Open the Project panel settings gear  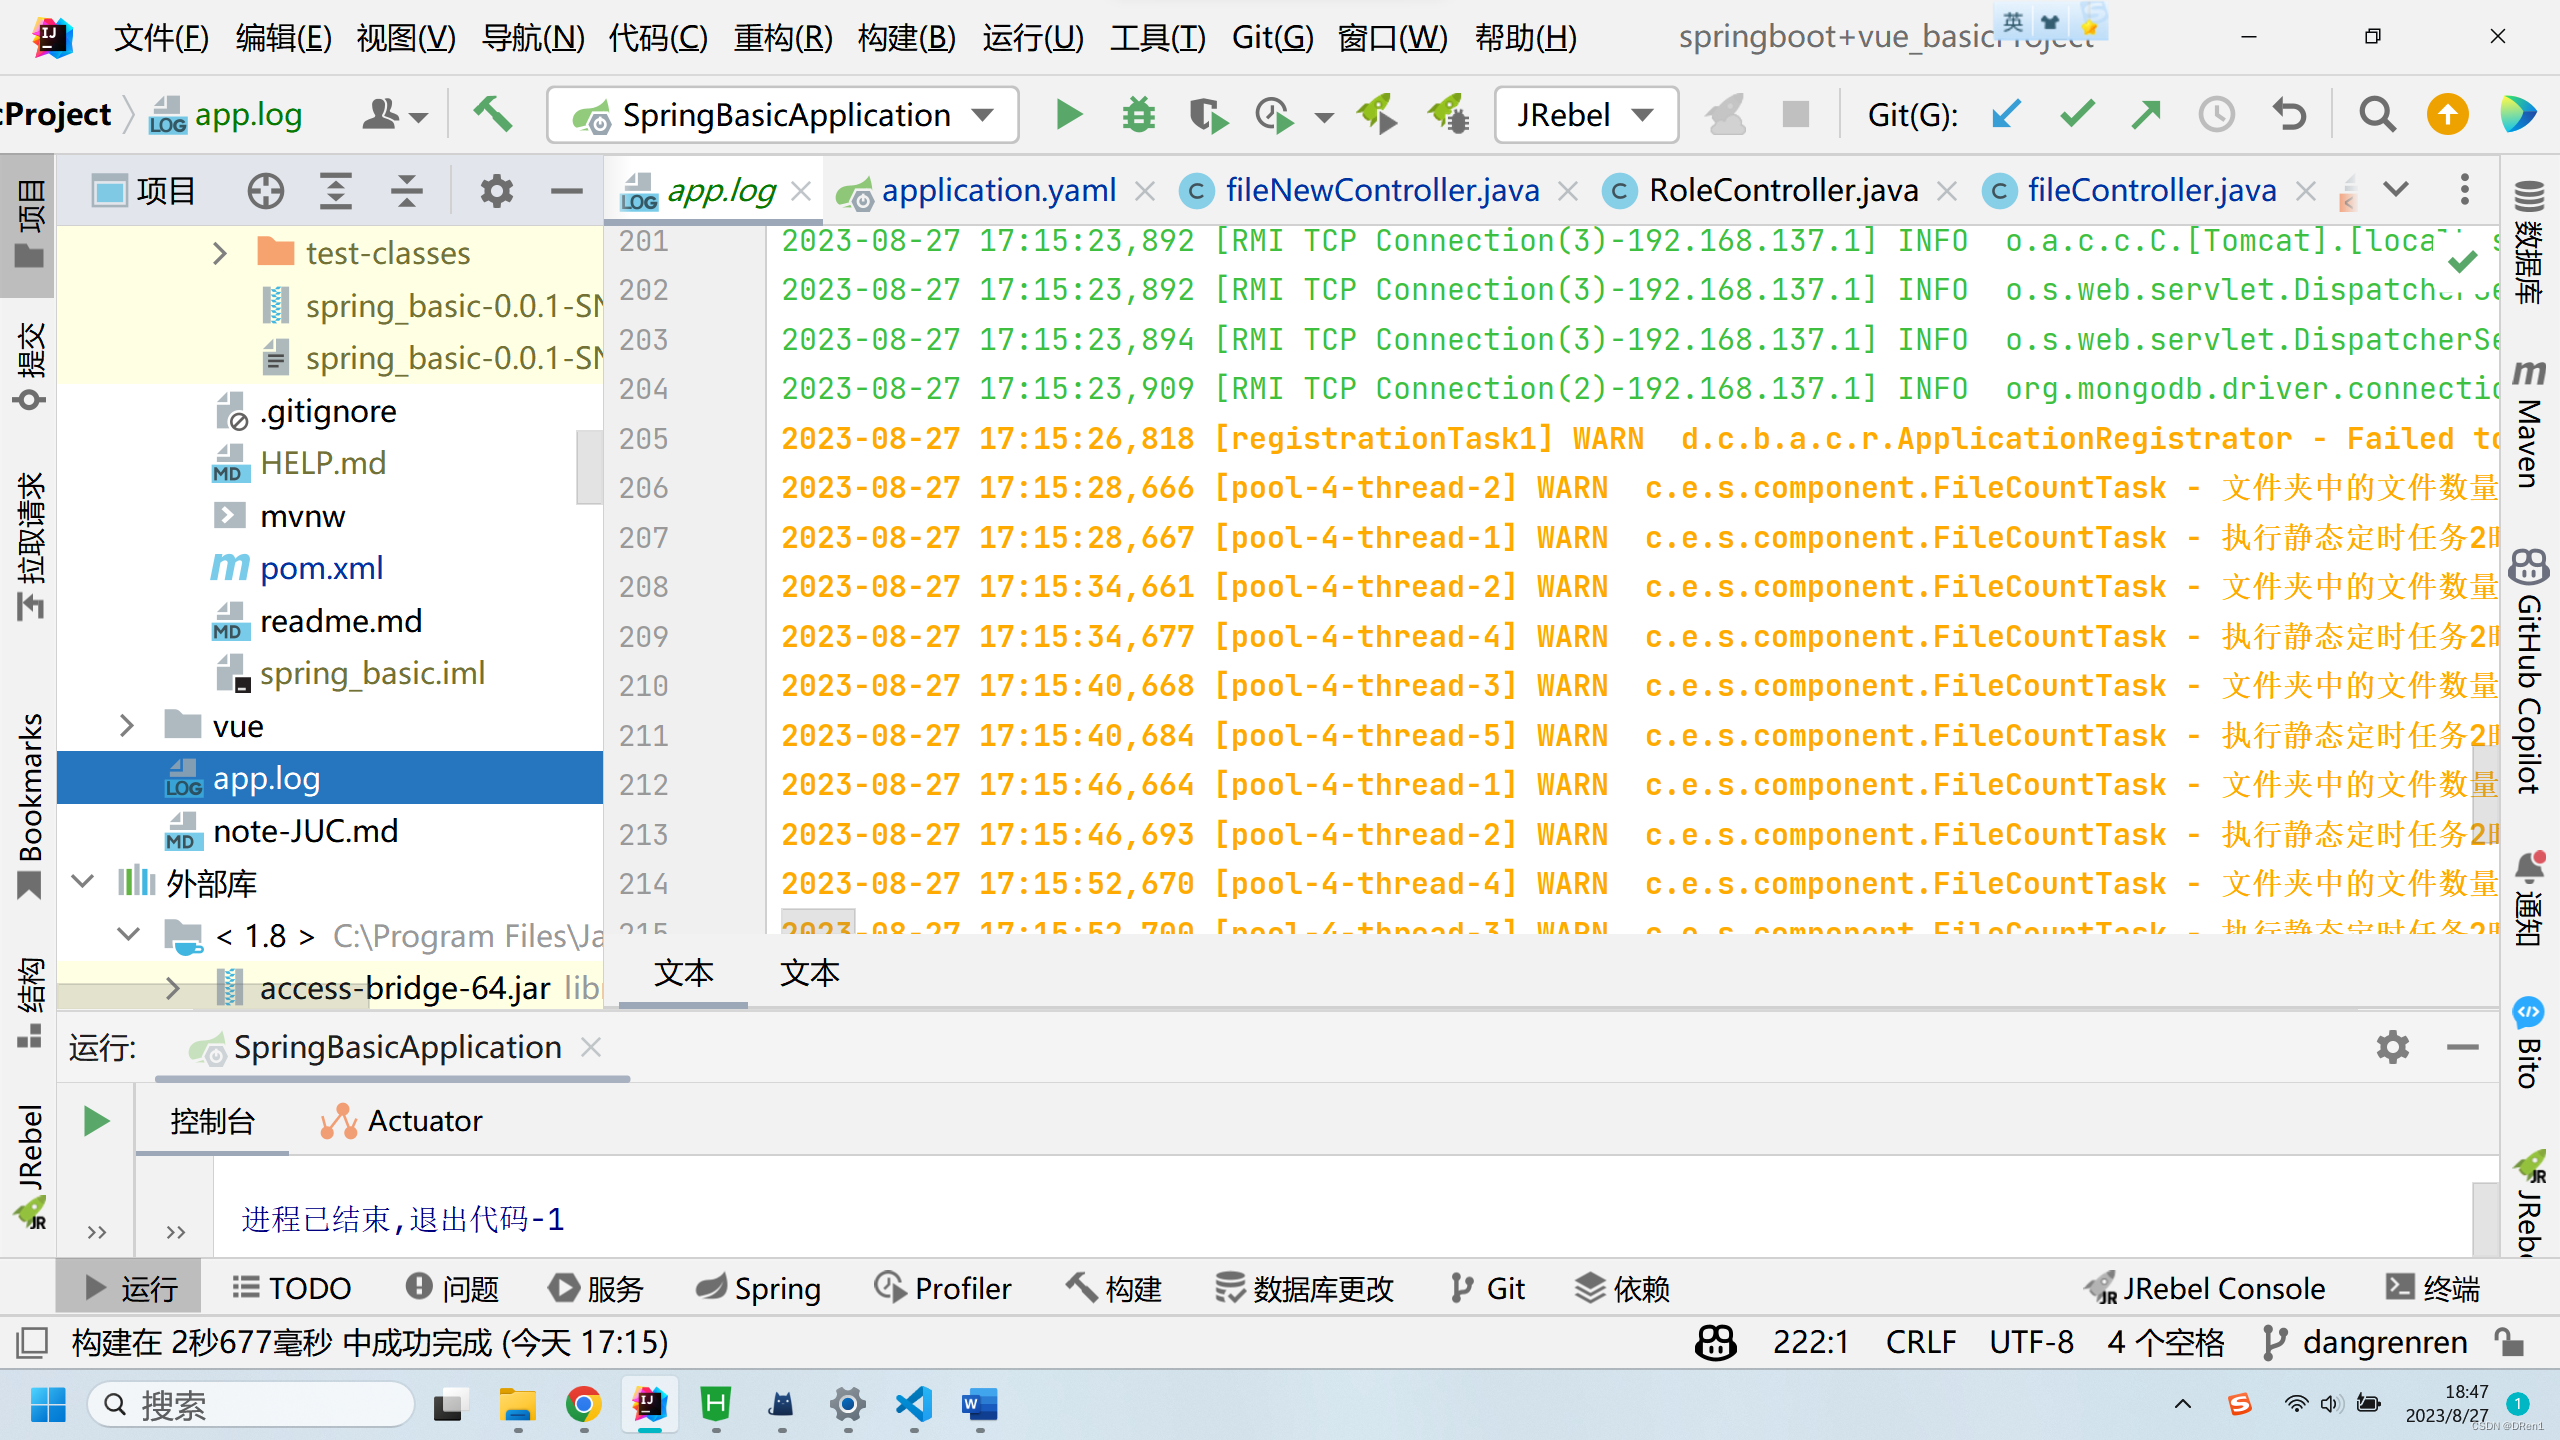point(496,189)
